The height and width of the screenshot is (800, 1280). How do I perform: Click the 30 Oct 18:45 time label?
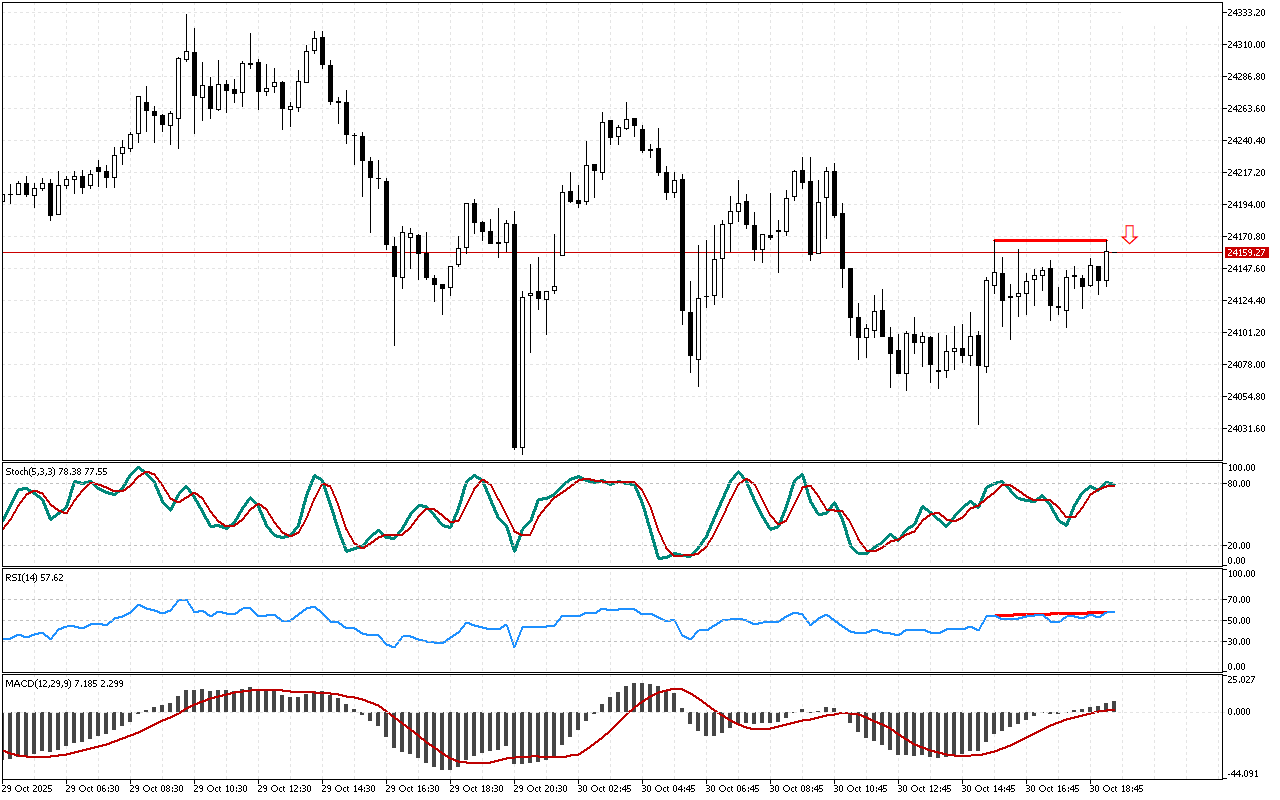tap(1116, 788)
